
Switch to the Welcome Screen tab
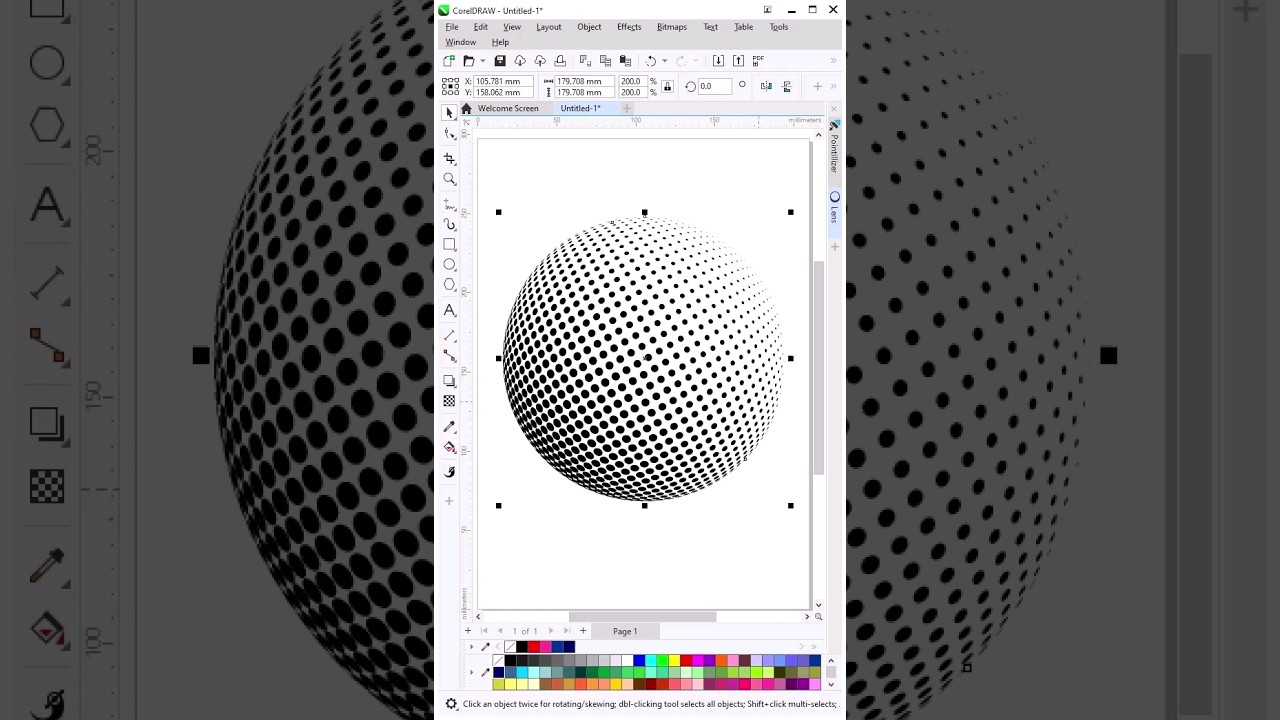(x=508, y=108)
